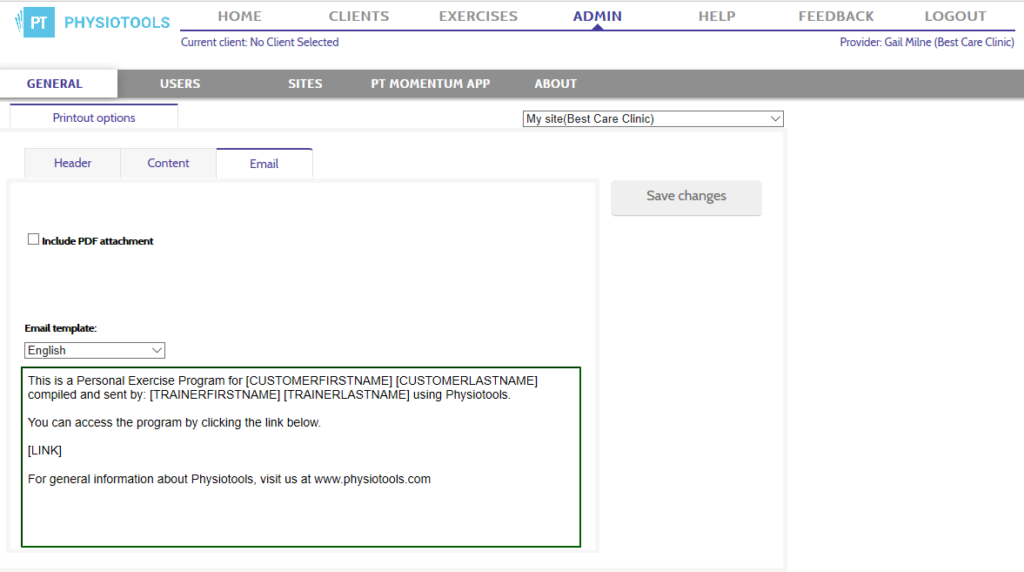
Task: Switch to the SITES admin tab
Action: (305, 84)
